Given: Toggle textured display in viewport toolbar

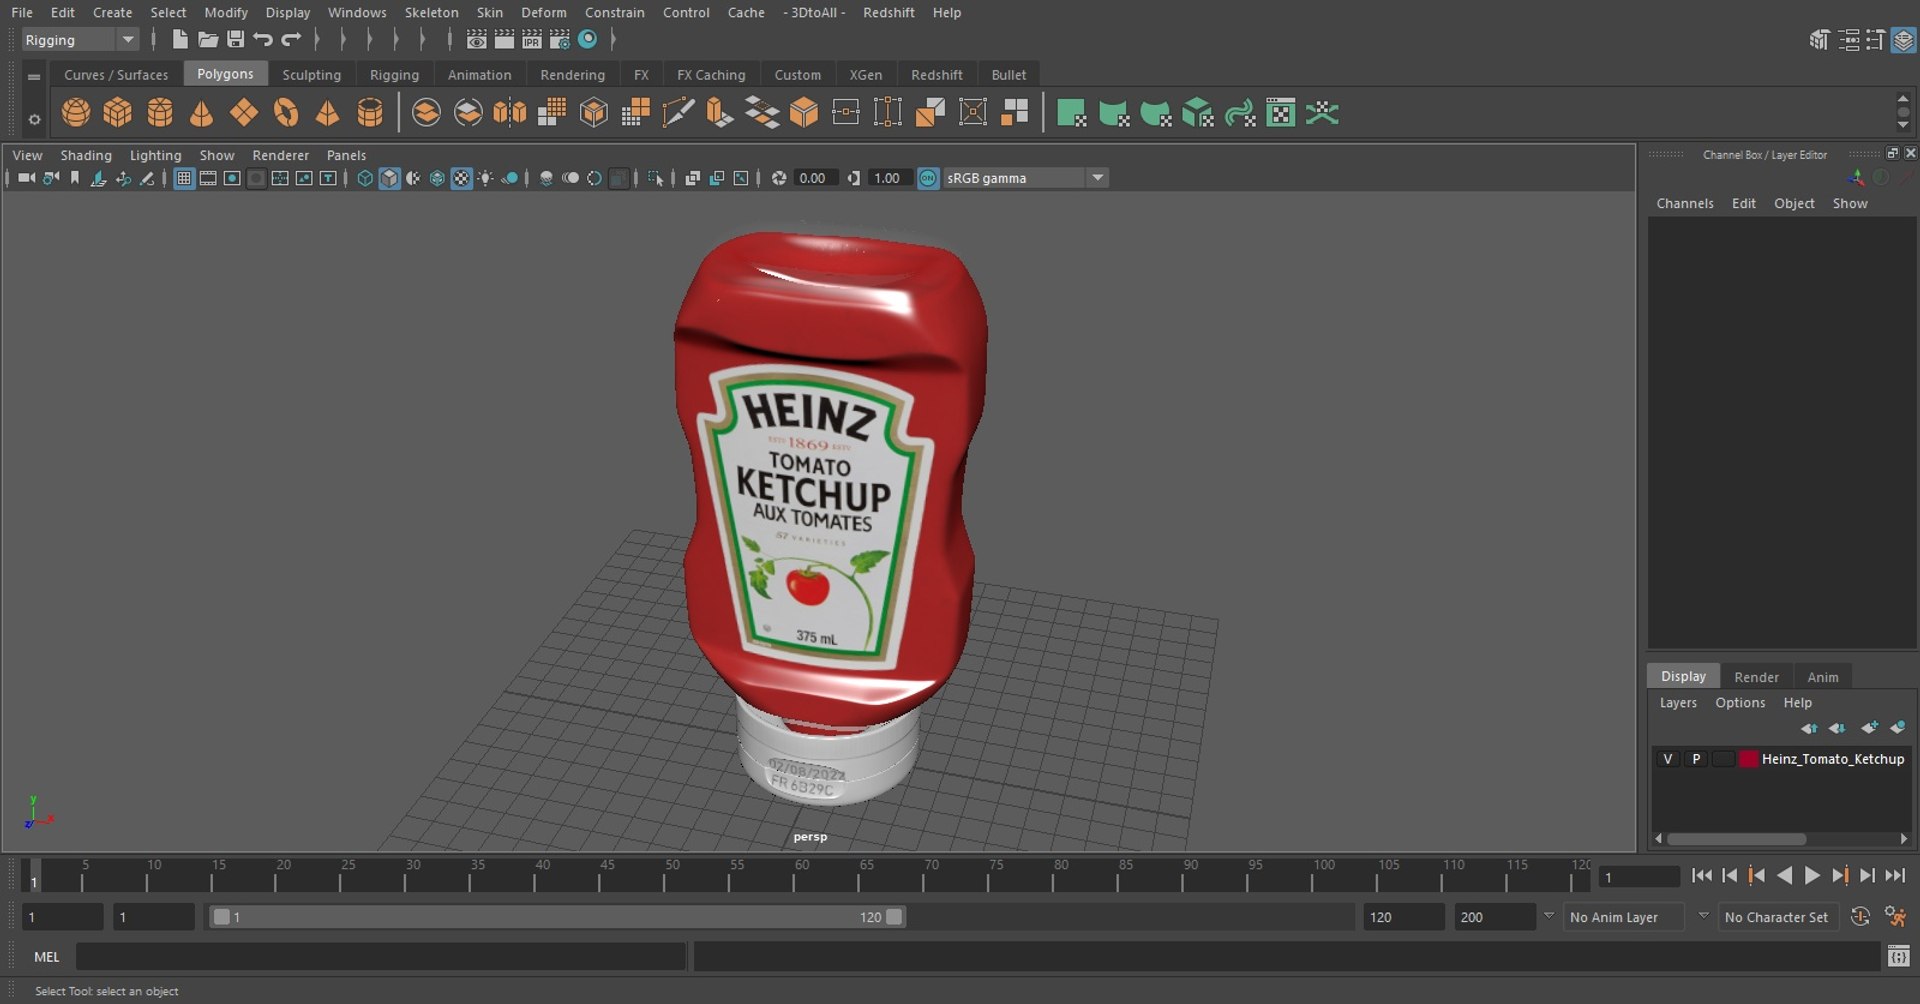Looking at the screenshot, I should (x=461, y=178).
